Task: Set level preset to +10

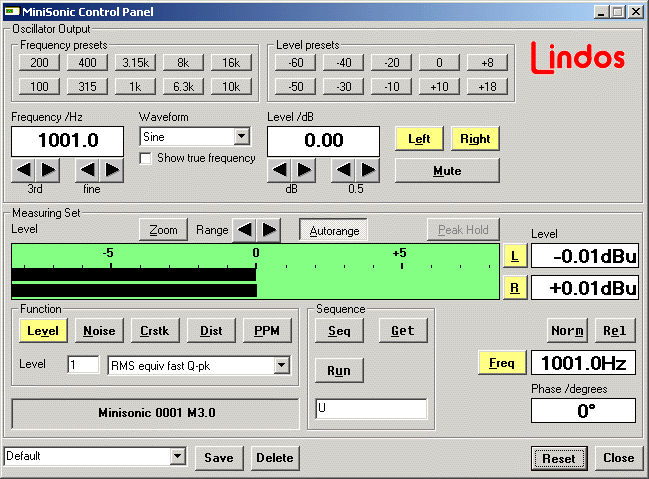Action: [x=440, y=87]
